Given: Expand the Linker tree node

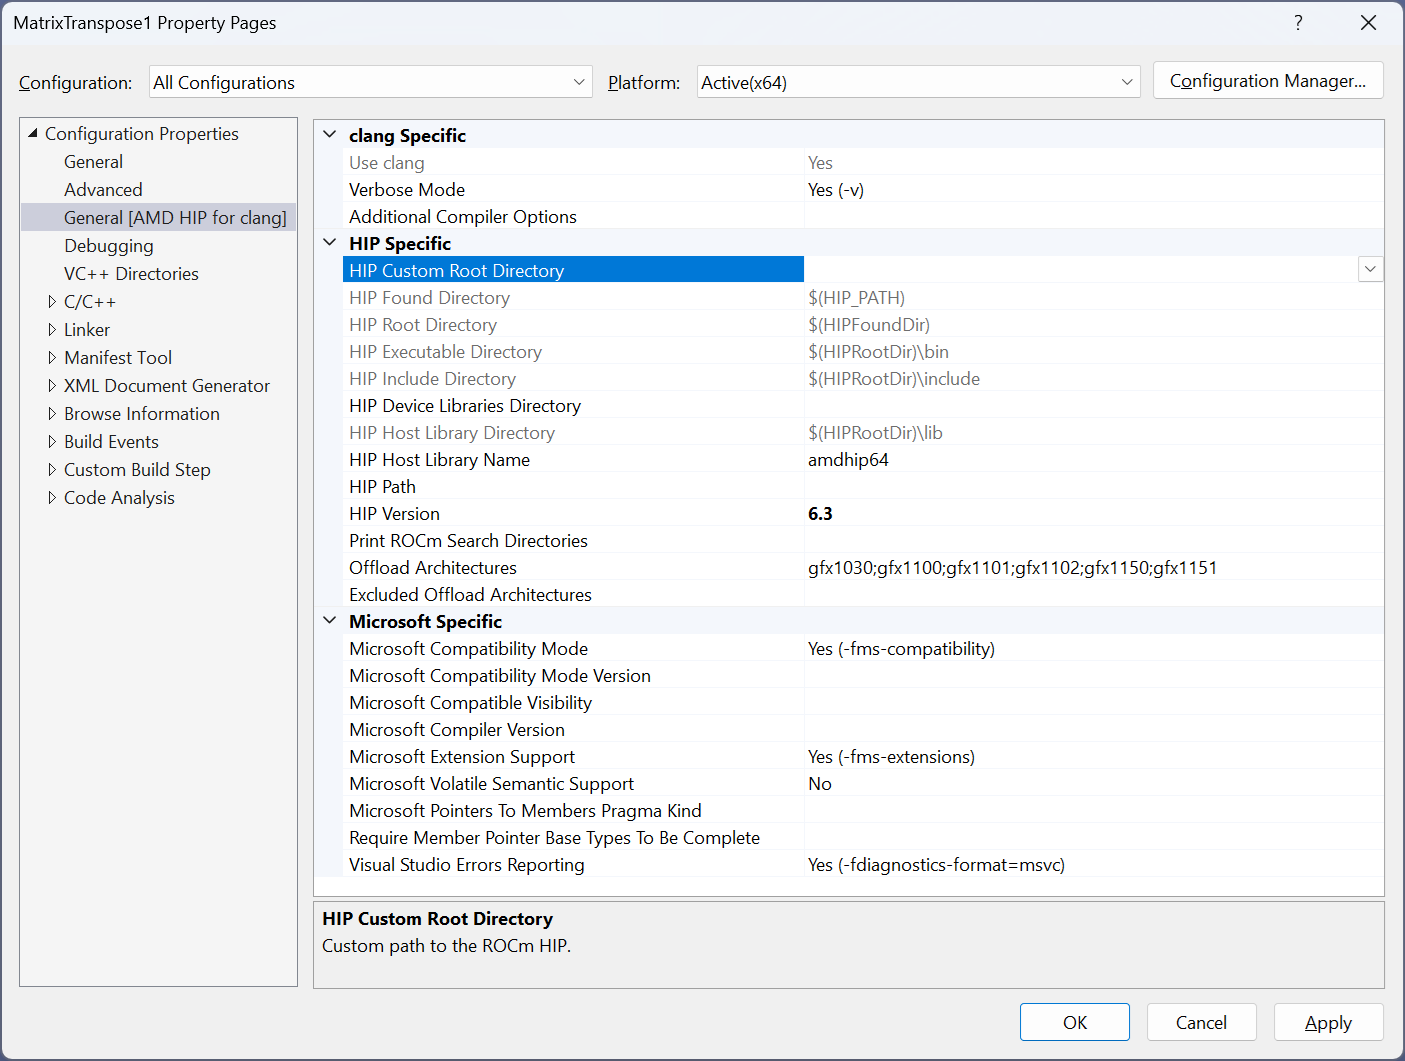Looking at the screenshot, I should (52, 329).
